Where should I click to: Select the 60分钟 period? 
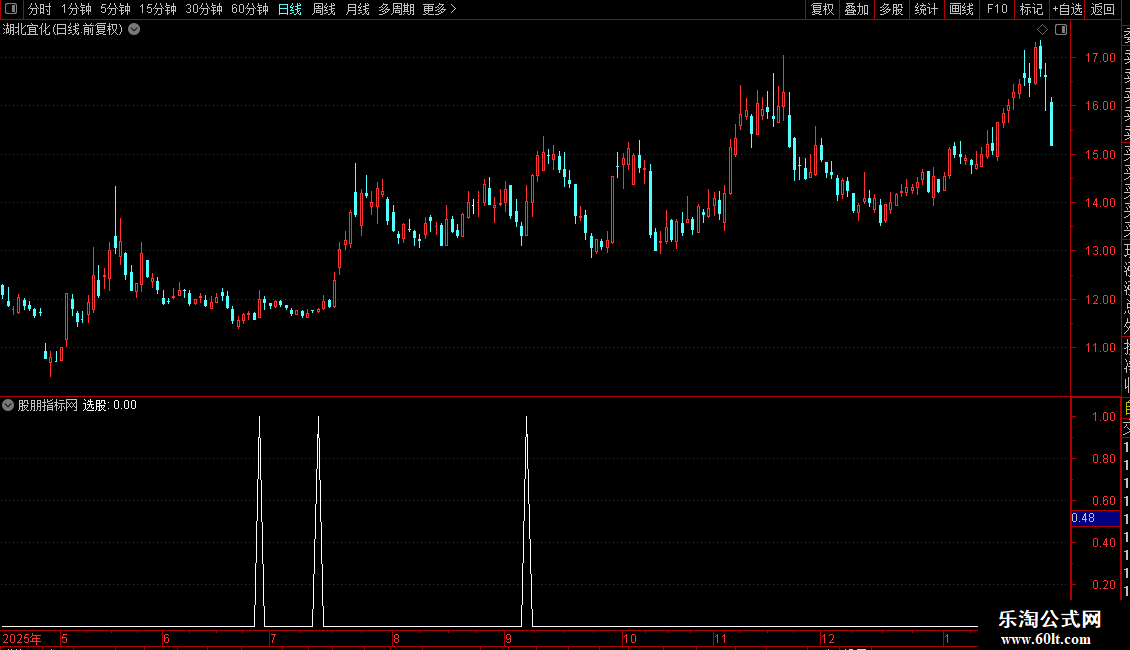pos(250,9)
